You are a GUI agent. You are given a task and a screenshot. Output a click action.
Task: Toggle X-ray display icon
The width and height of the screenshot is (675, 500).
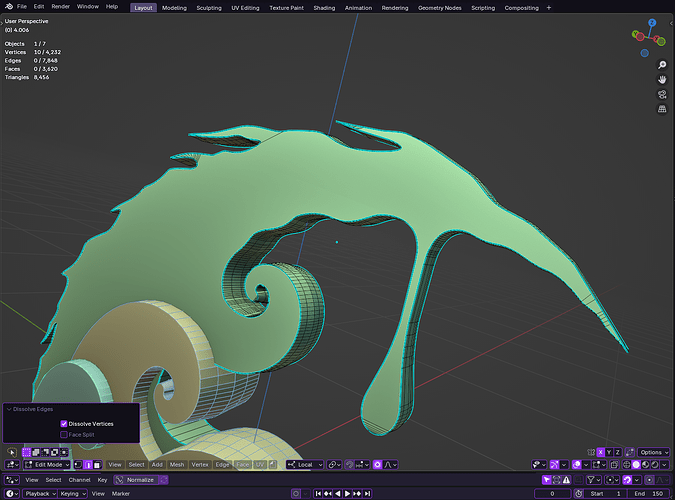click(x=614, y=465)
